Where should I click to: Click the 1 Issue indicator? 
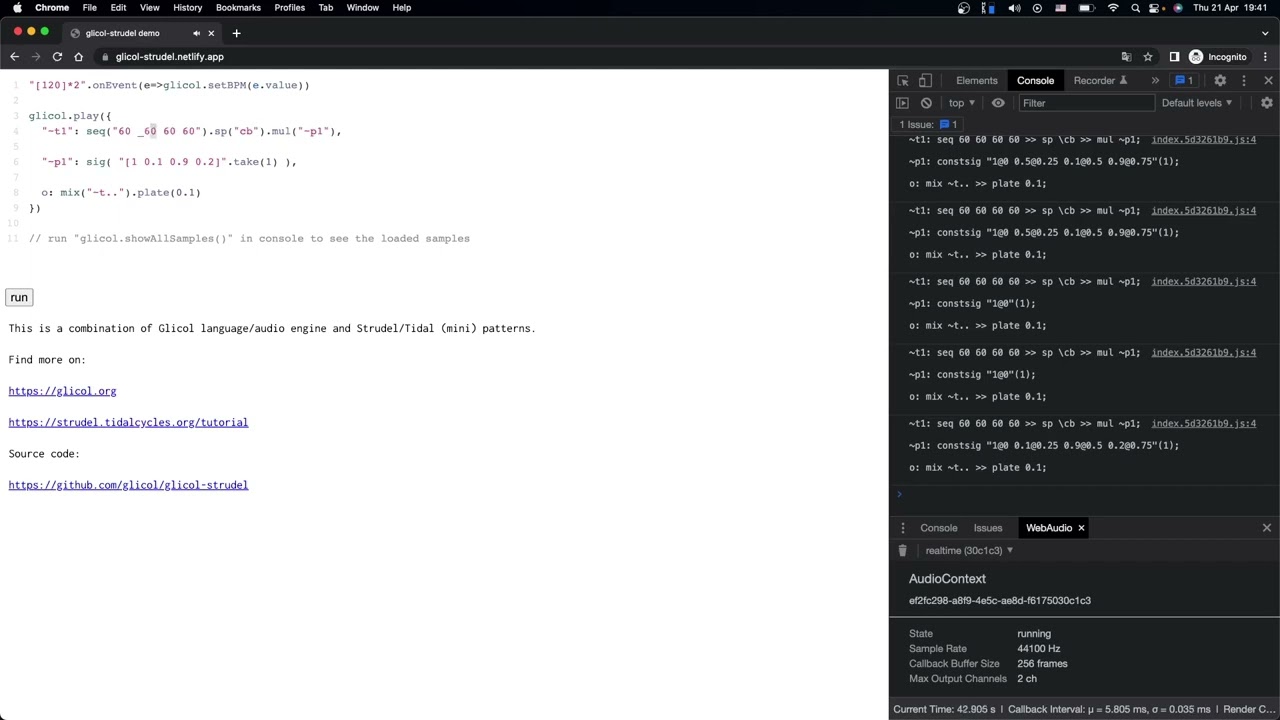(x=928, y=125)
